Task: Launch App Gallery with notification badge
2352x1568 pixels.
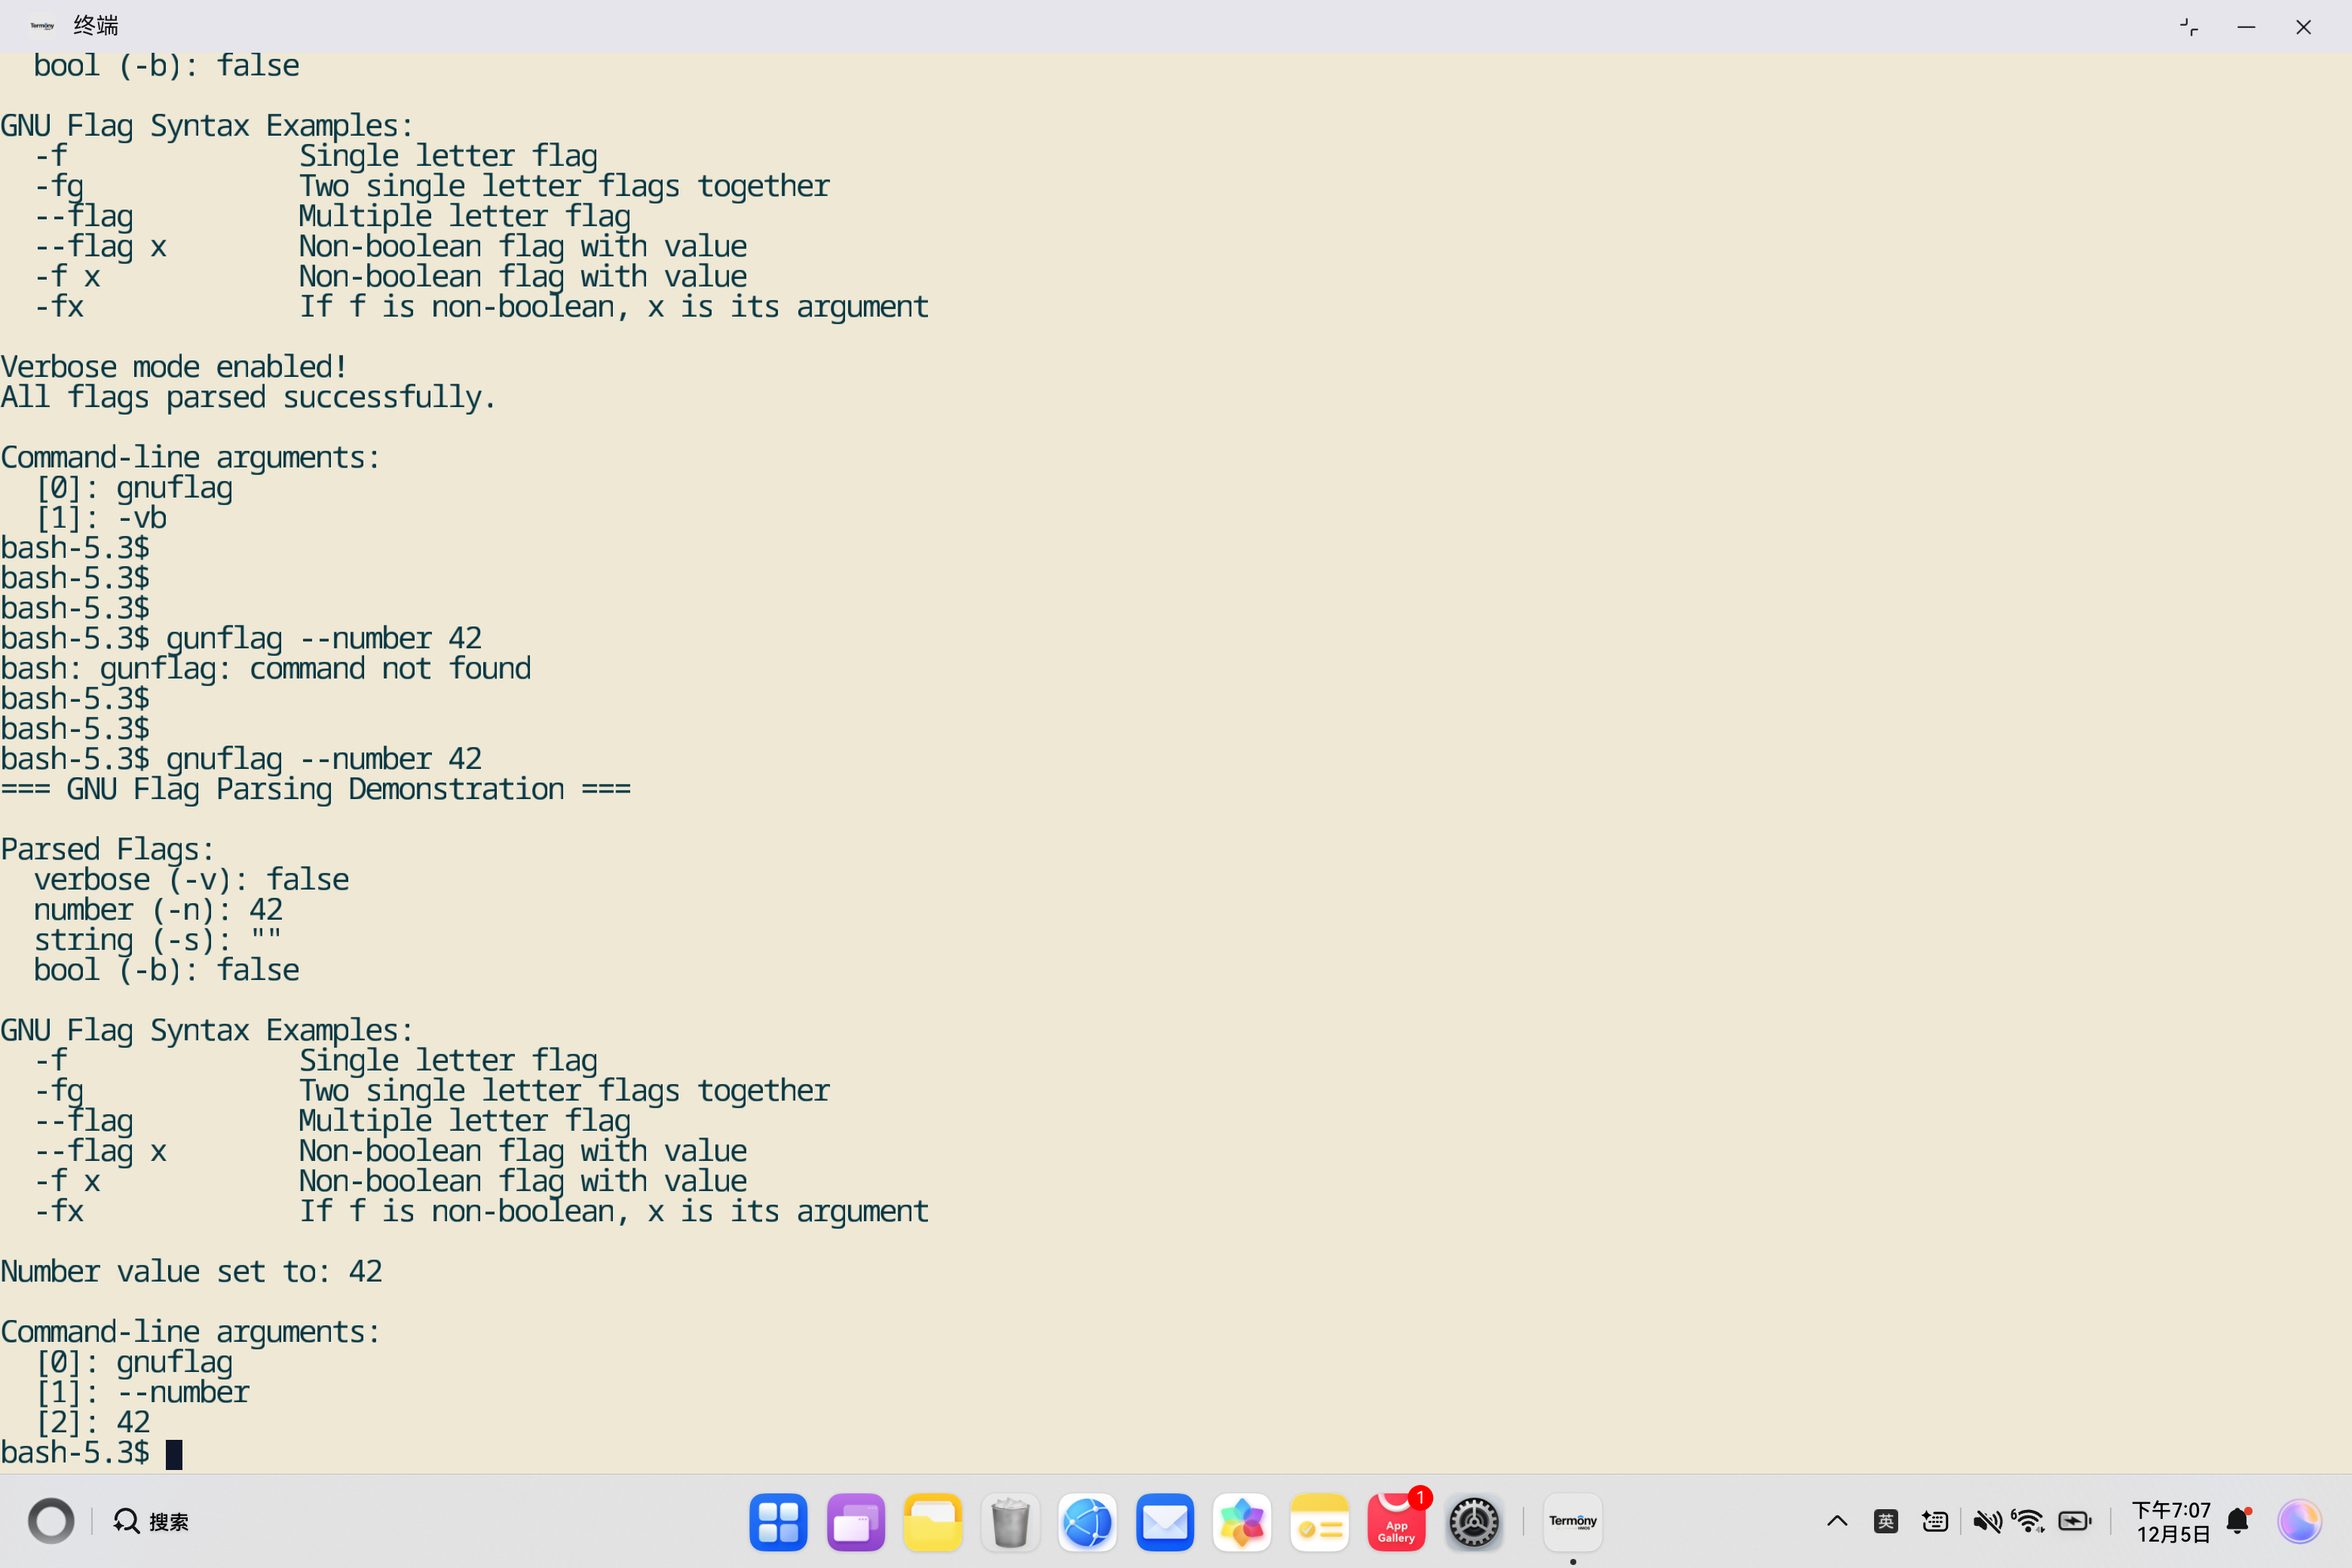Action: (1396, 1522)
